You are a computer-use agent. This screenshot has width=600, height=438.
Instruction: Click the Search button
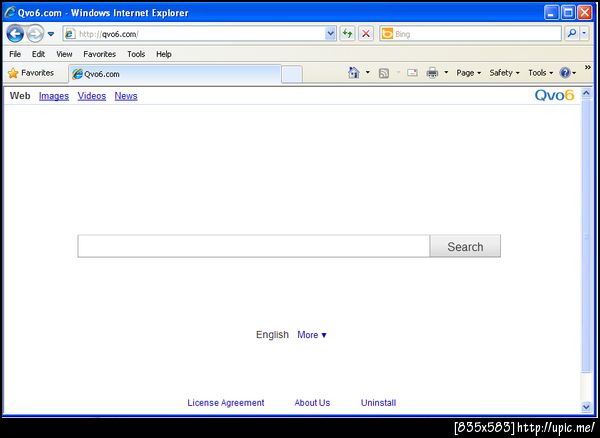(465, 246)
